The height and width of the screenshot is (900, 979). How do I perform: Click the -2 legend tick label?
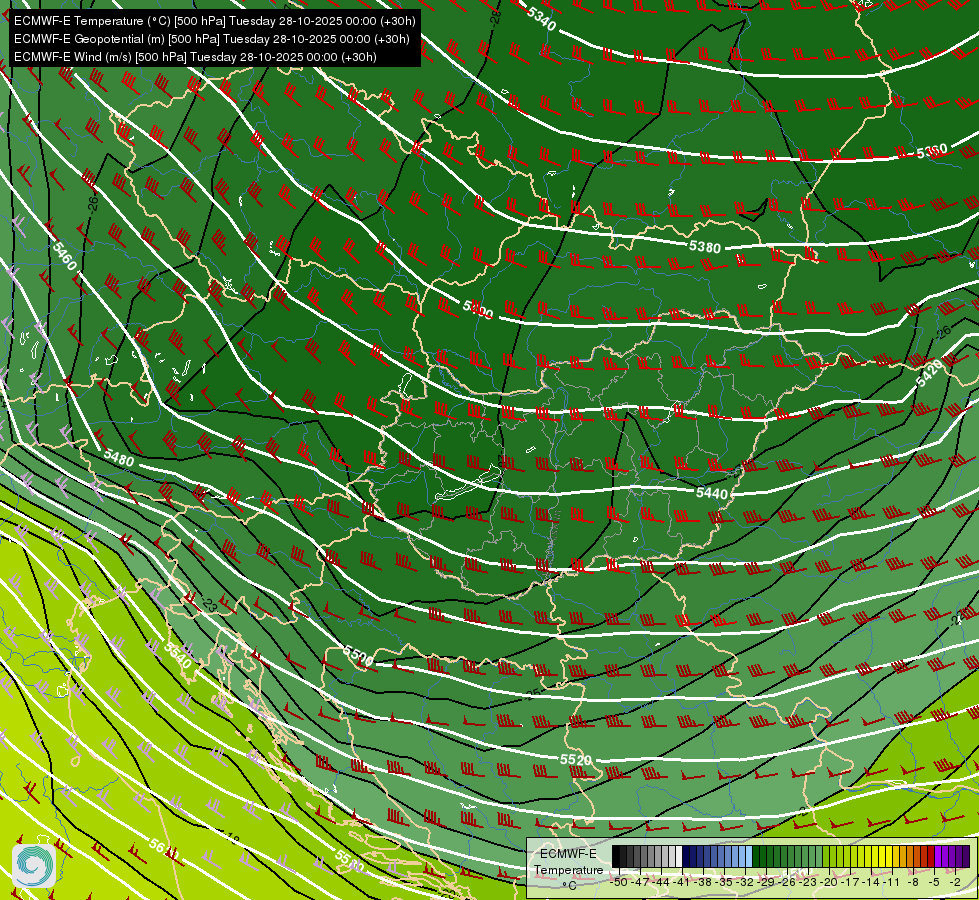(x=955, y=882)
